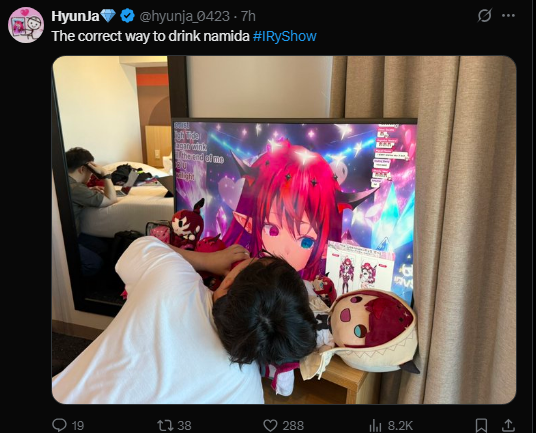
Task: Open the three-dot more options menu
Action: click(508, 15)
